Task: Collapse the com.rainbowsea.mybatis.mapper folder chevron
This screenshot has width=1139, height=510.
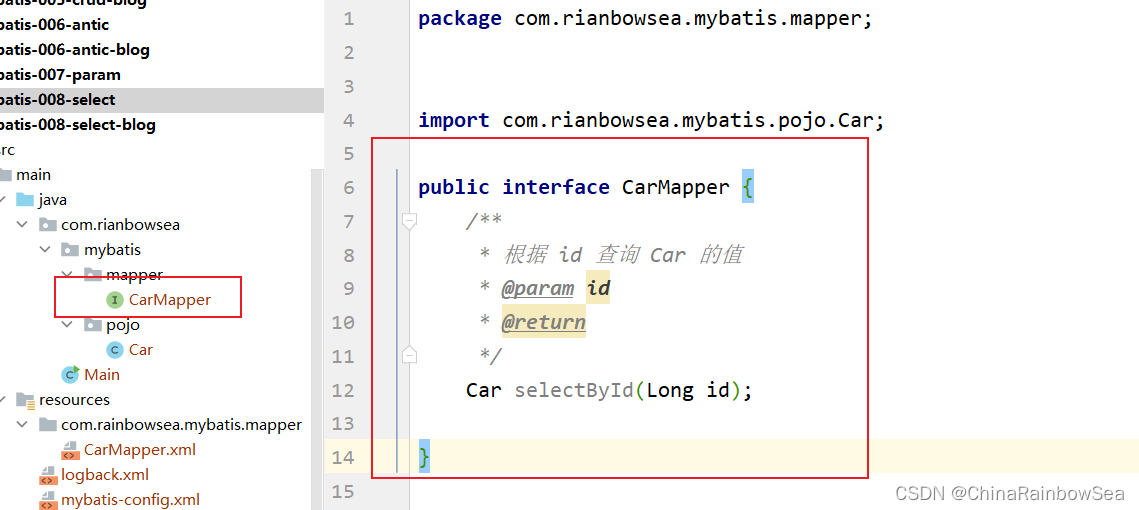Action: [x=23, y=424]
